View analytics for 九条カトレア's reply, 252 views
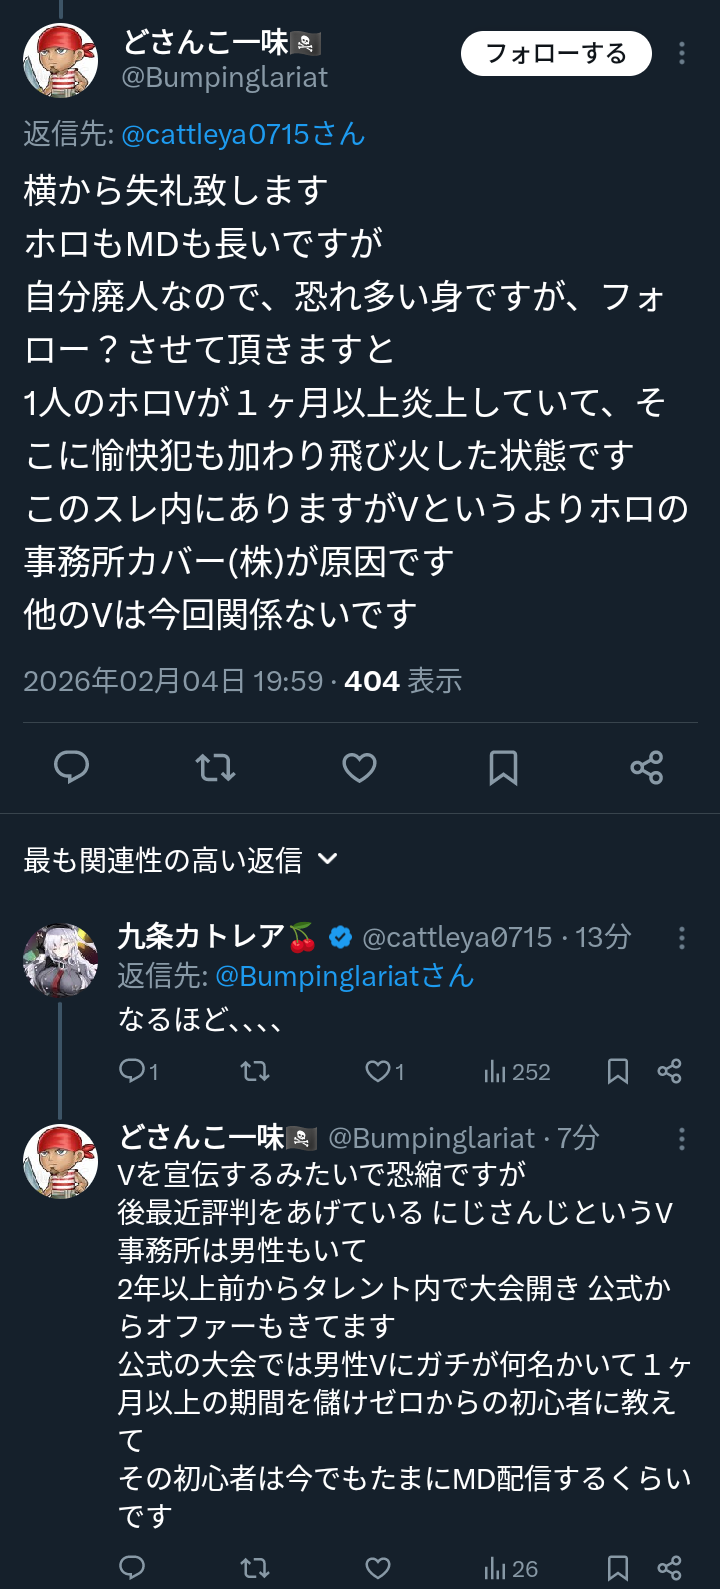720x1589 pixels. [x=517, y=1072]
